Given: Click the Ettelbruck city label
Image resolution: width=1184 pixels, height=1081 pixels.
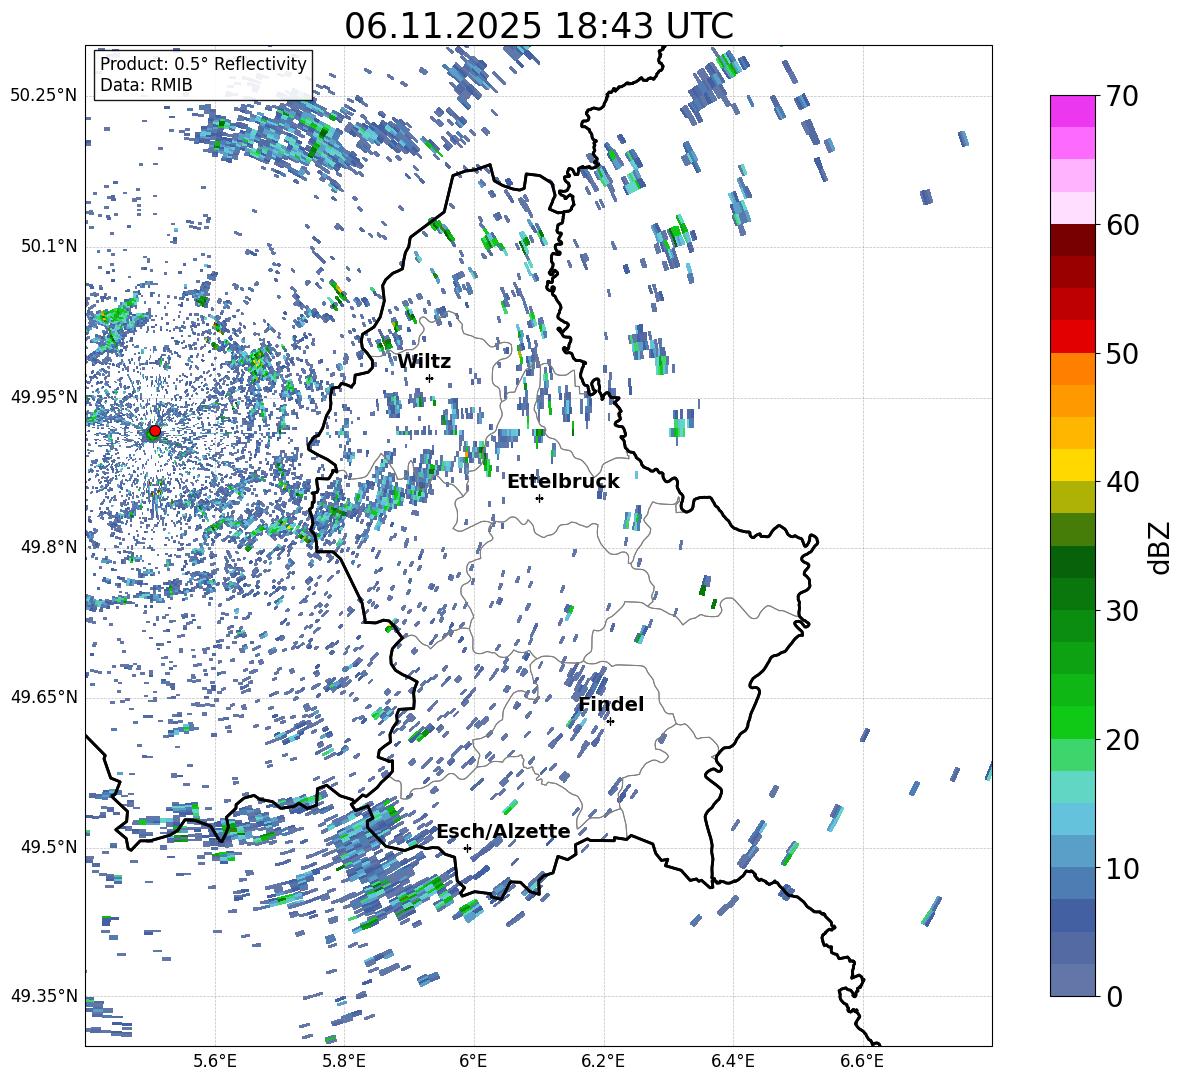Looking at the screenshot, I should click(563, 482).
